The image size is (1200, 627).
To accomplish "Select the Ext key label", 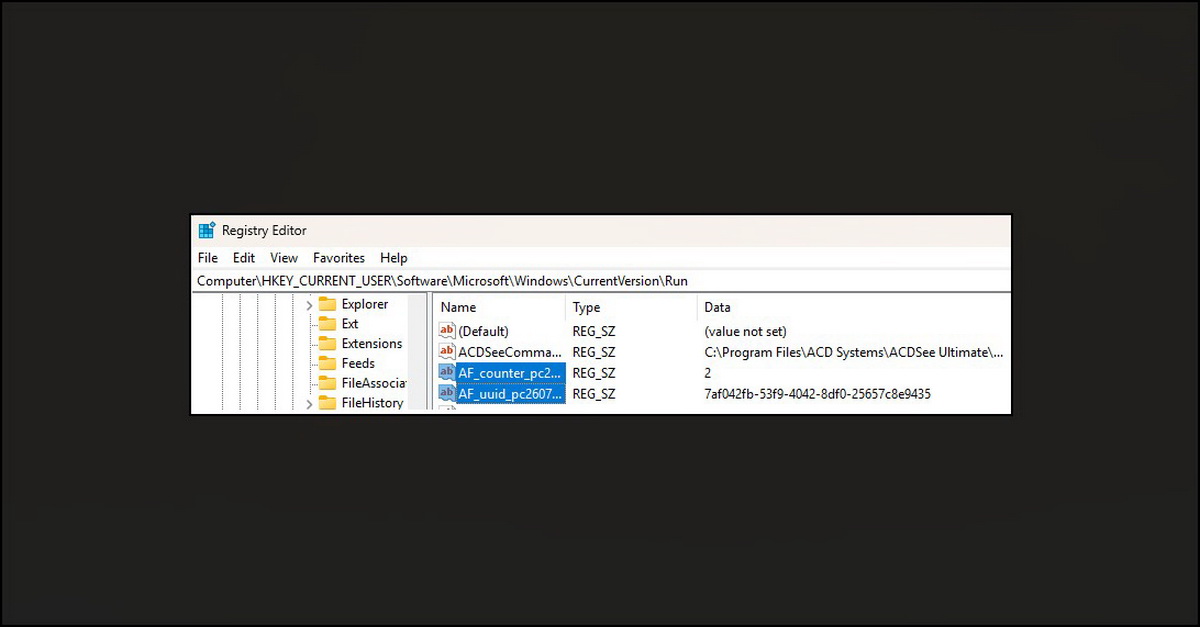I will 350,324.
